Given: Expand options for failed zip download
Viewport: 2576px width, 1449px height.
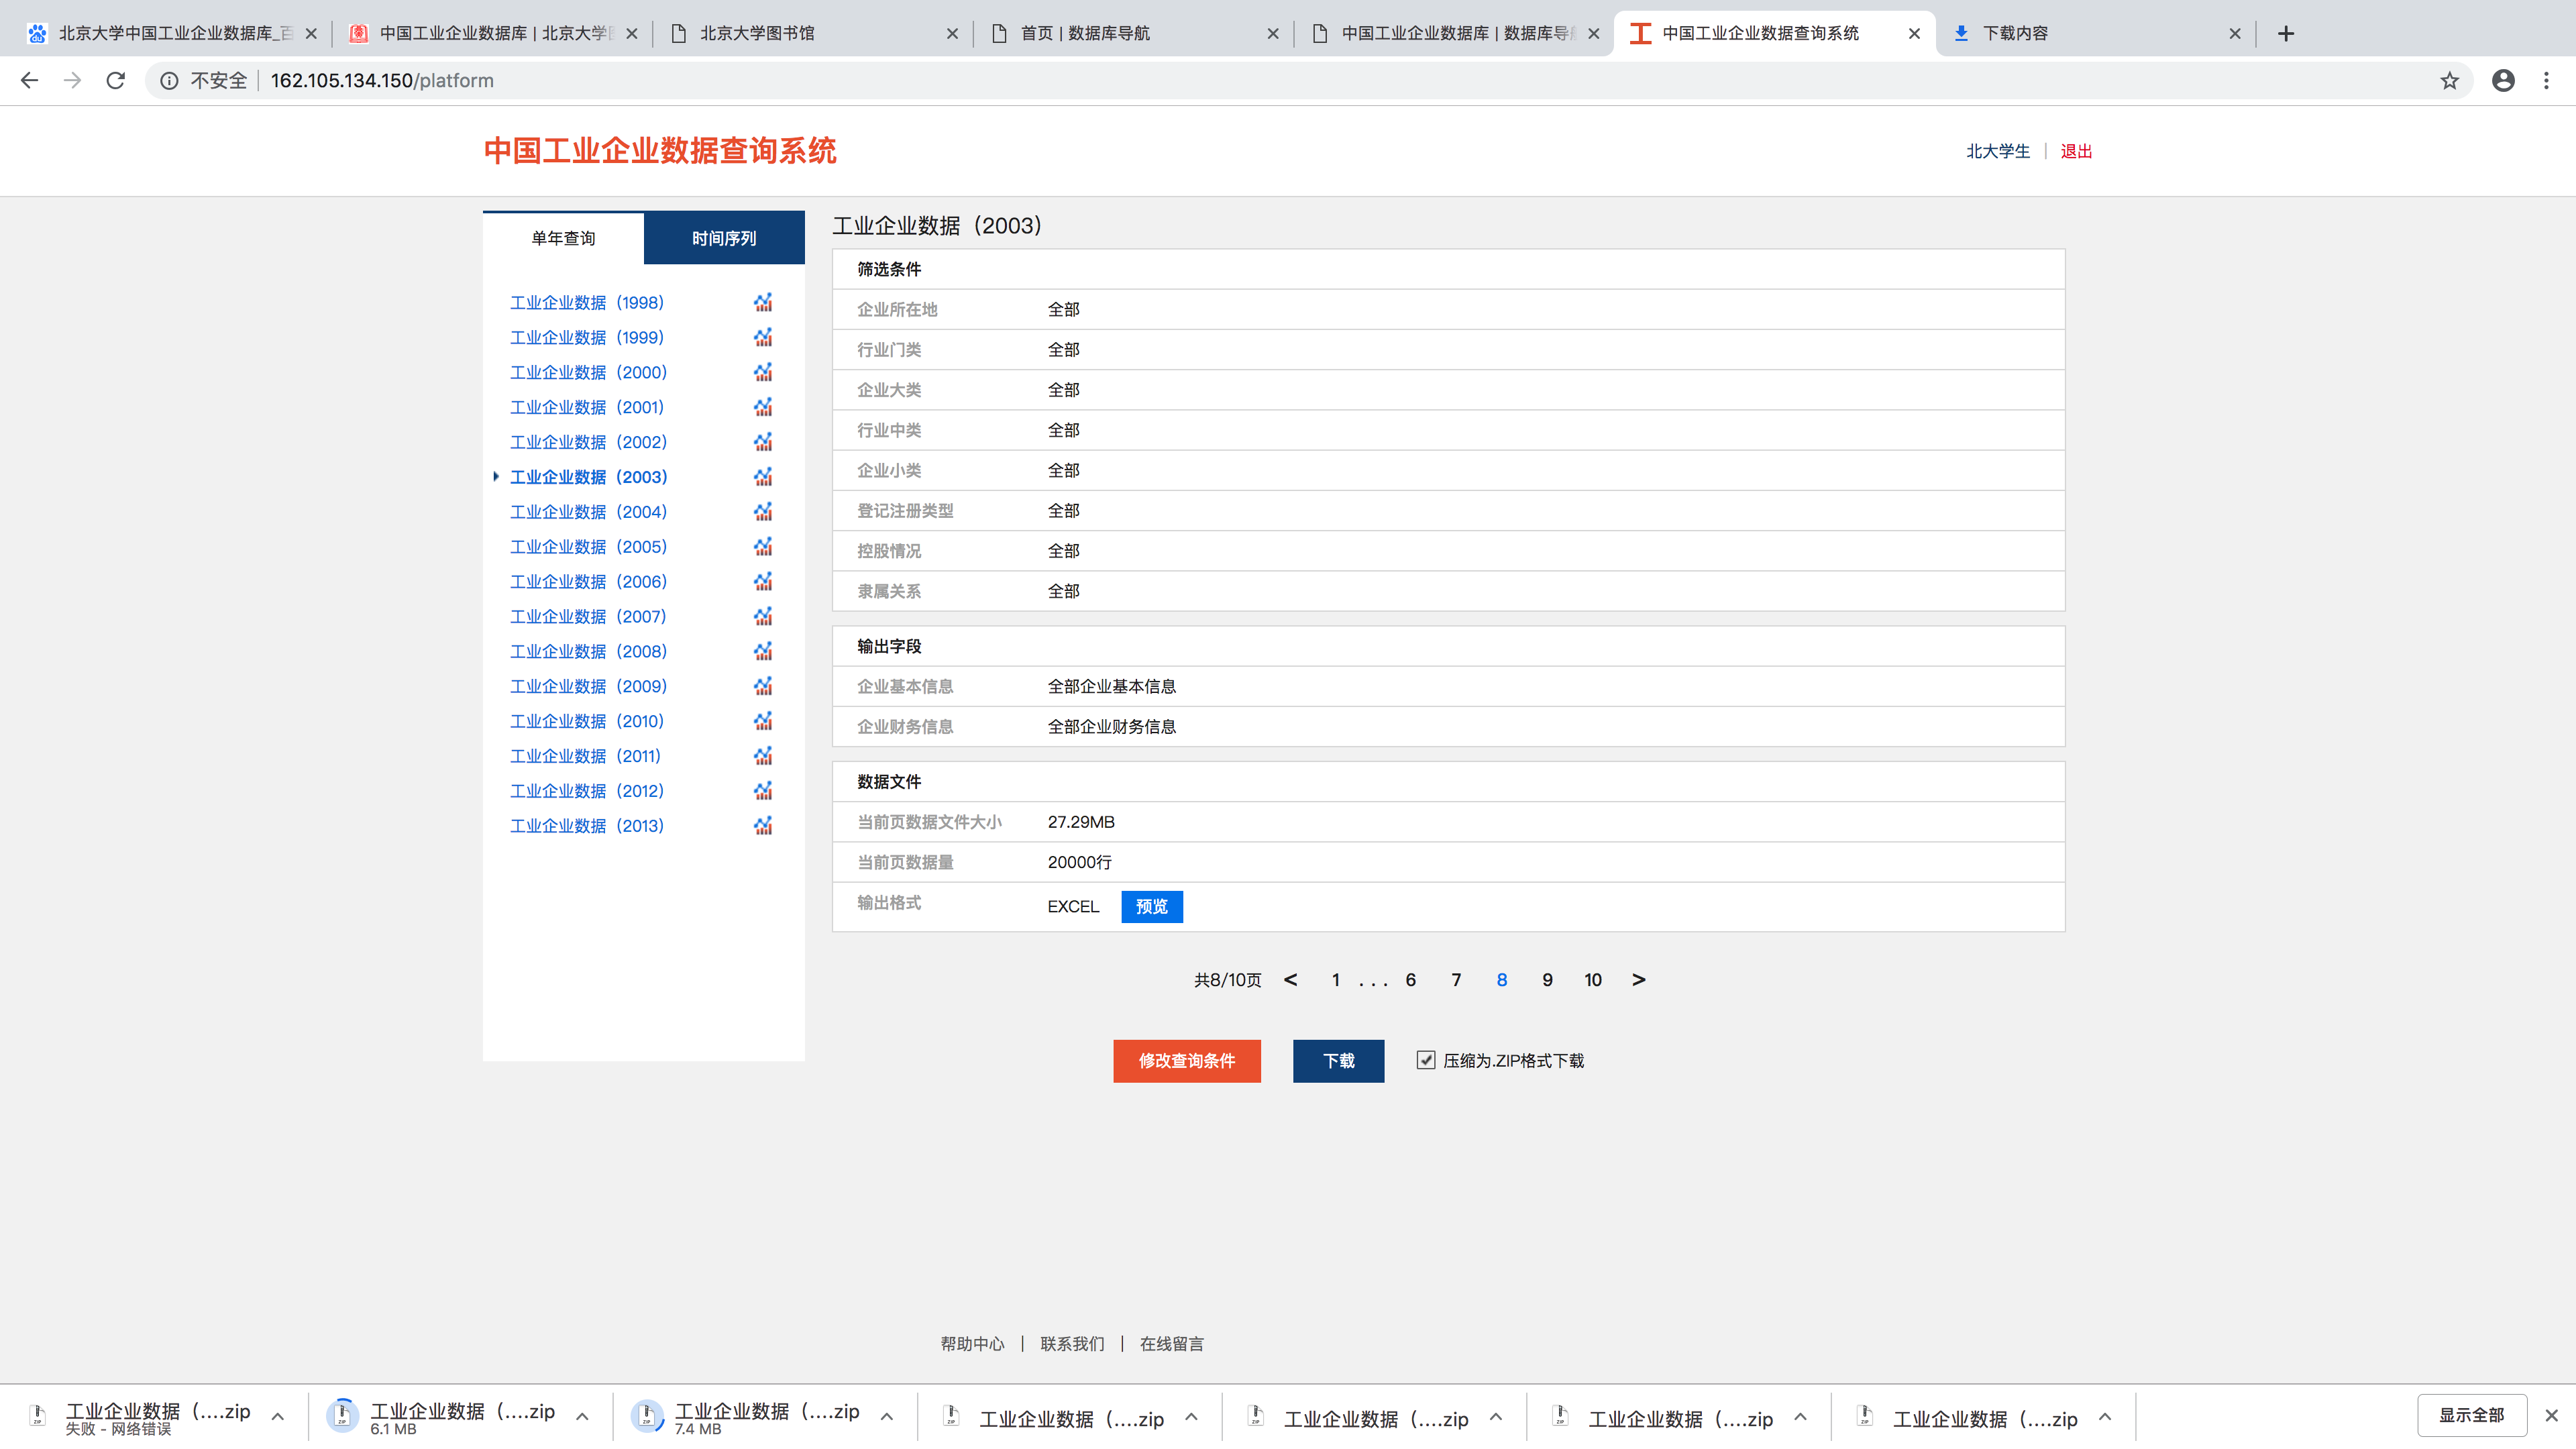Looking at the screenshot, I should click(x=278, y=1416).
